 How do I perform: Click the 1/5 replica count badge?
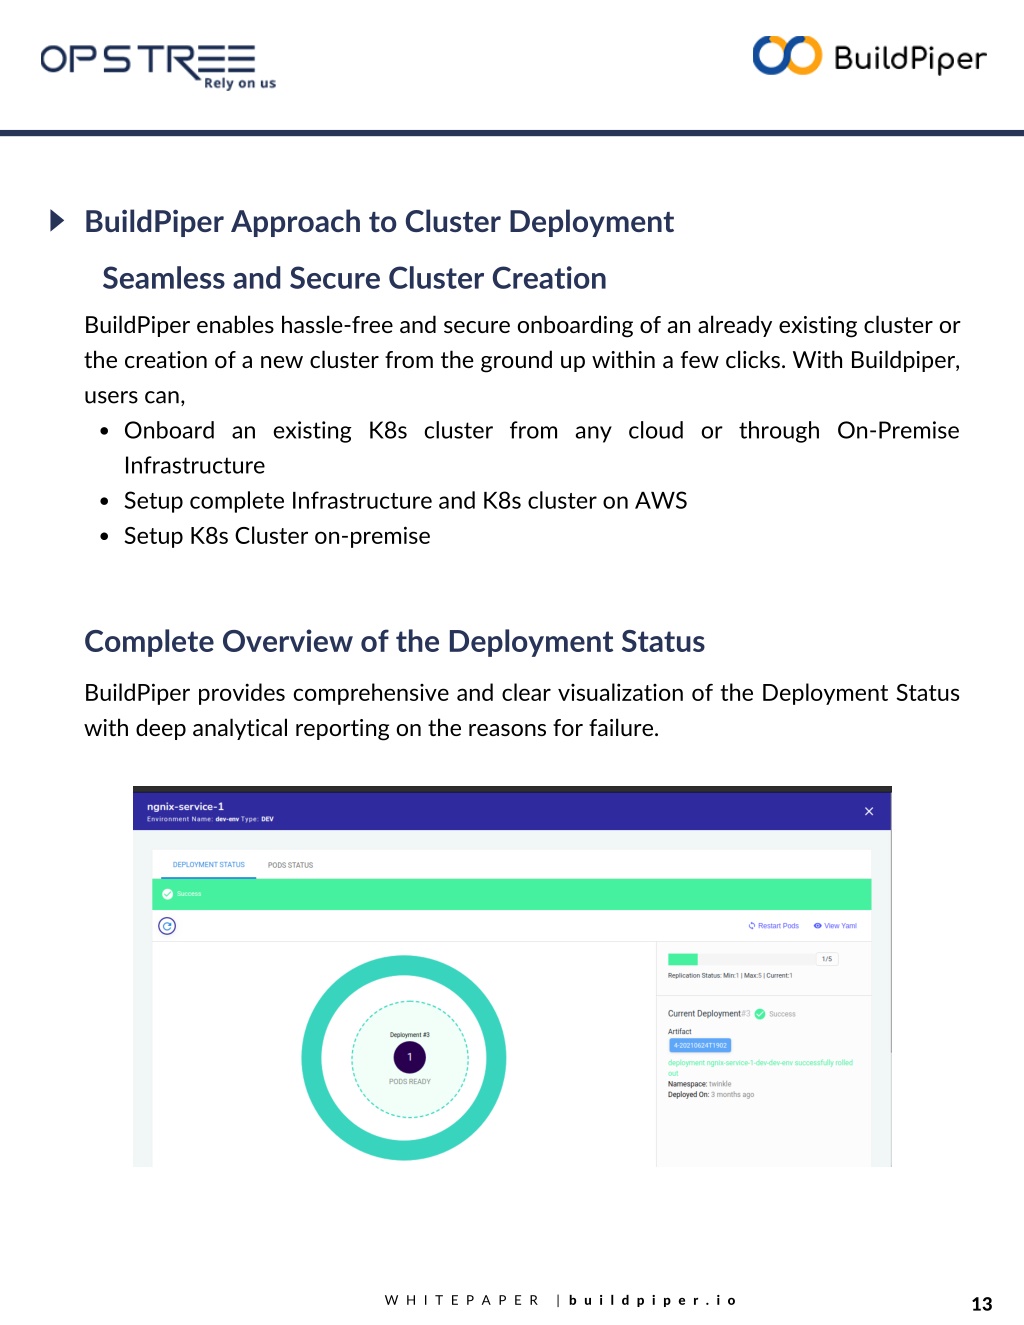pos(827,959)
